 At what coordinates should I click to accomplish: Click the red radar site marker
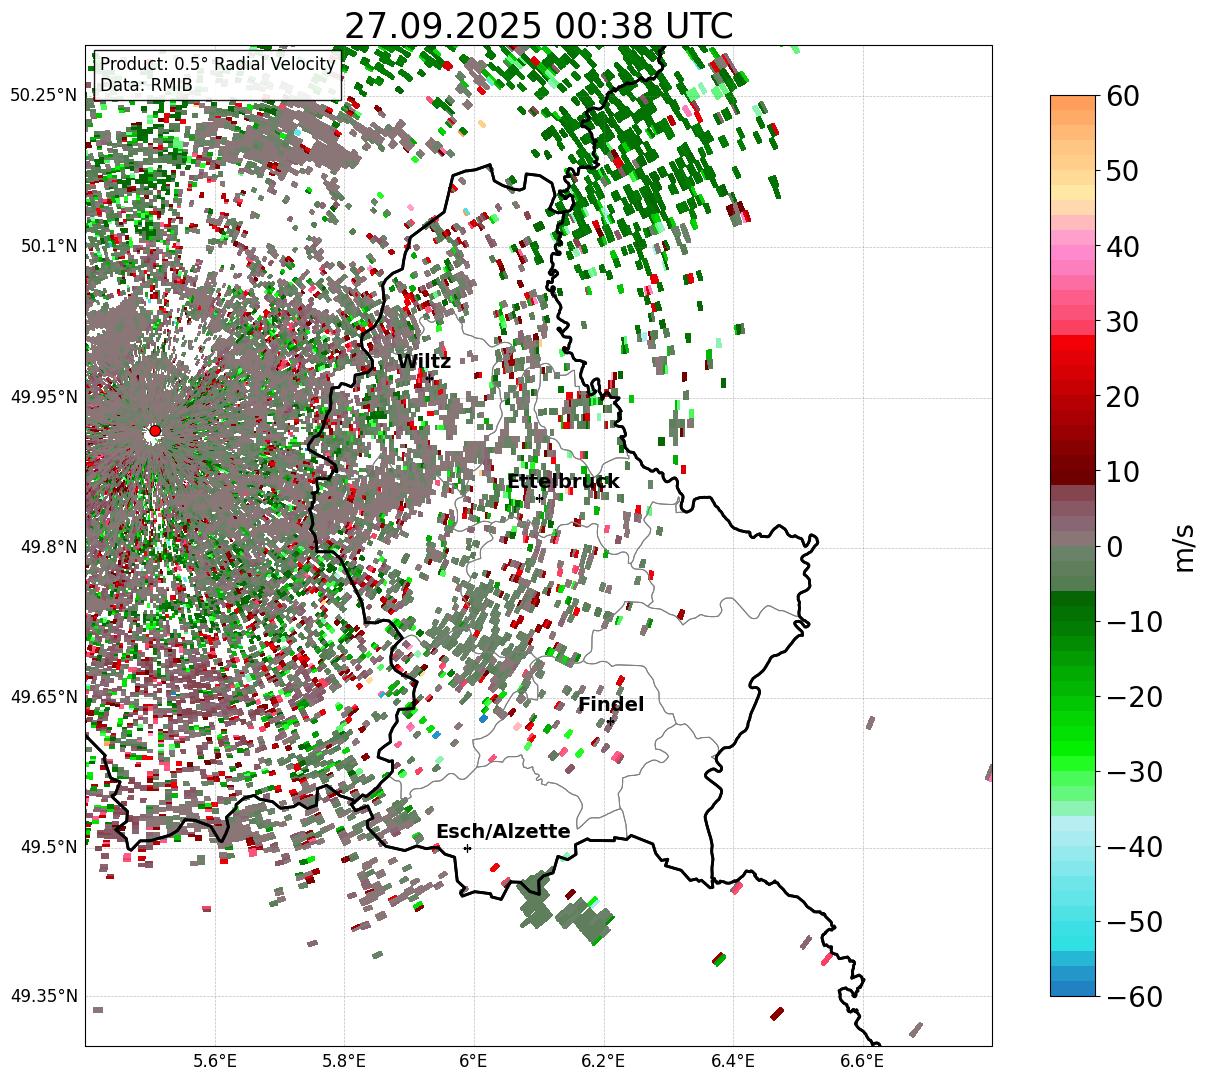click(x=154, y=431)
